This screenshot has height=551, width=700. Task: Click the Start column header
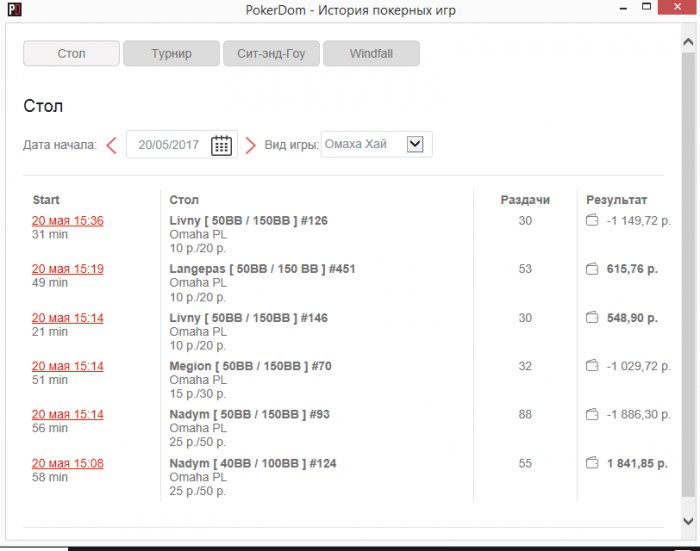pos(46,200)
